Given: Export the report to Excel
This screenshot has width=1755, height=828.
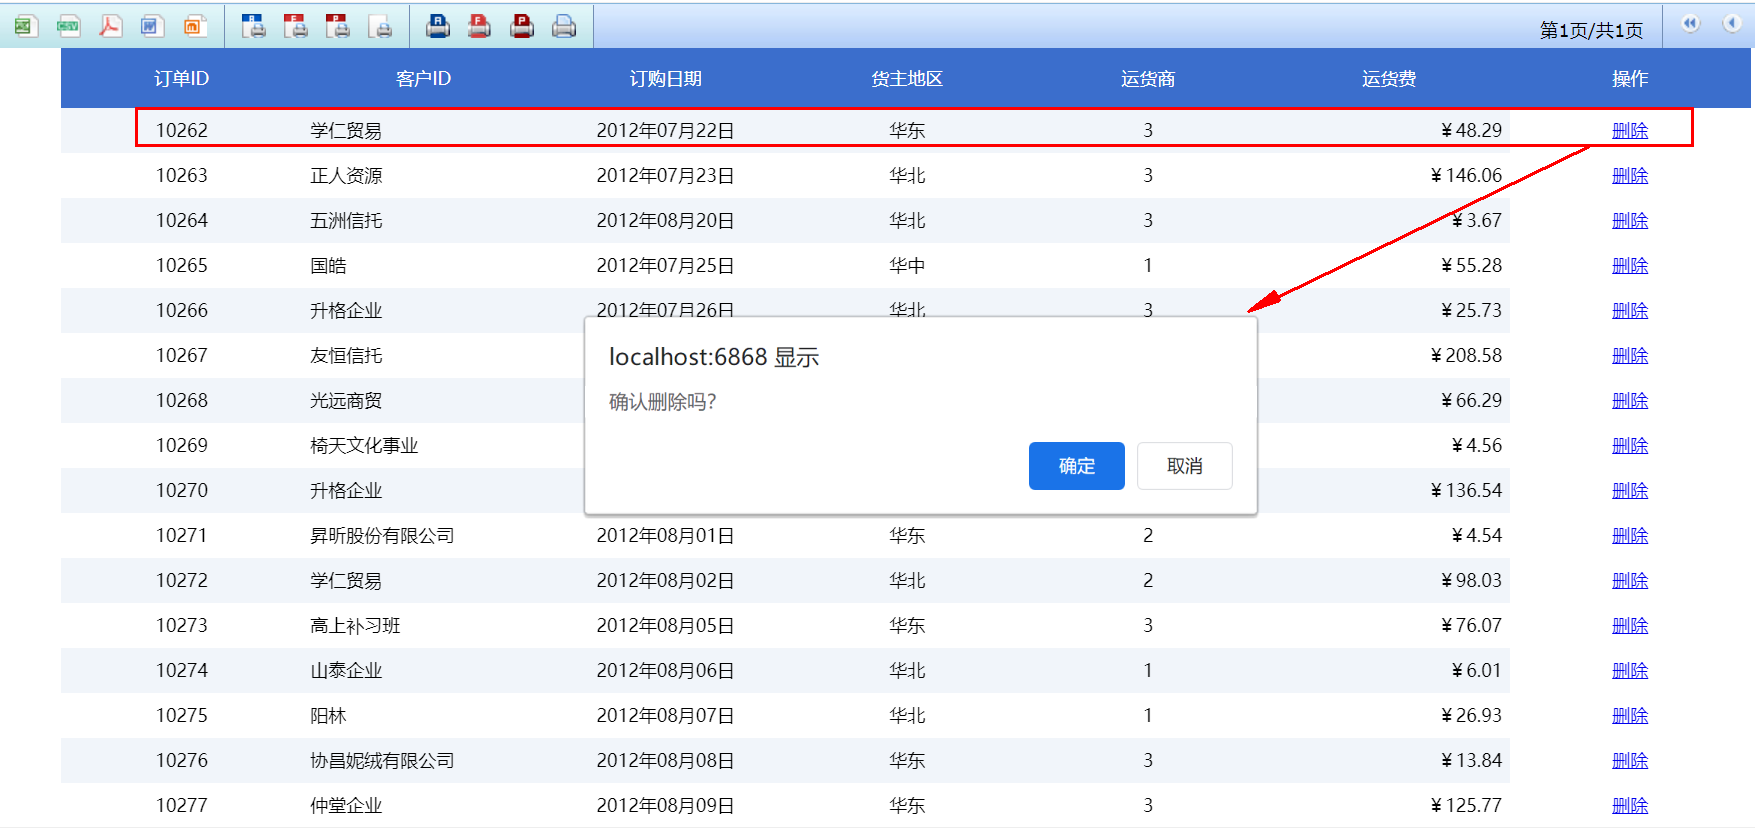Looking at the screenshot, I should click(x=25, y=26).
